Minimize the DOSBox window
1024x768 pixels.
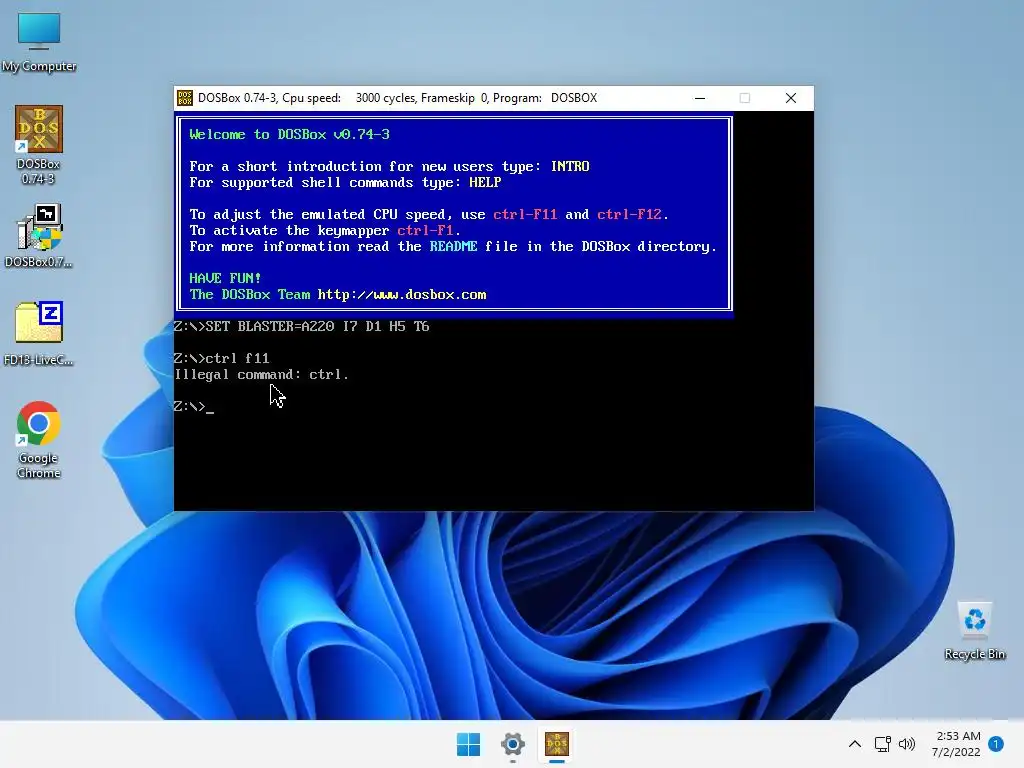[700, 98]
